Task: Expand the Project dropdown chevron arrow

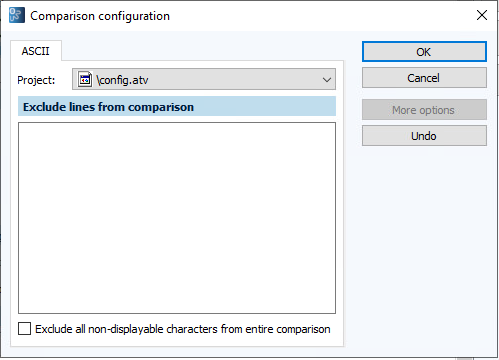Action: click(327, 80)
